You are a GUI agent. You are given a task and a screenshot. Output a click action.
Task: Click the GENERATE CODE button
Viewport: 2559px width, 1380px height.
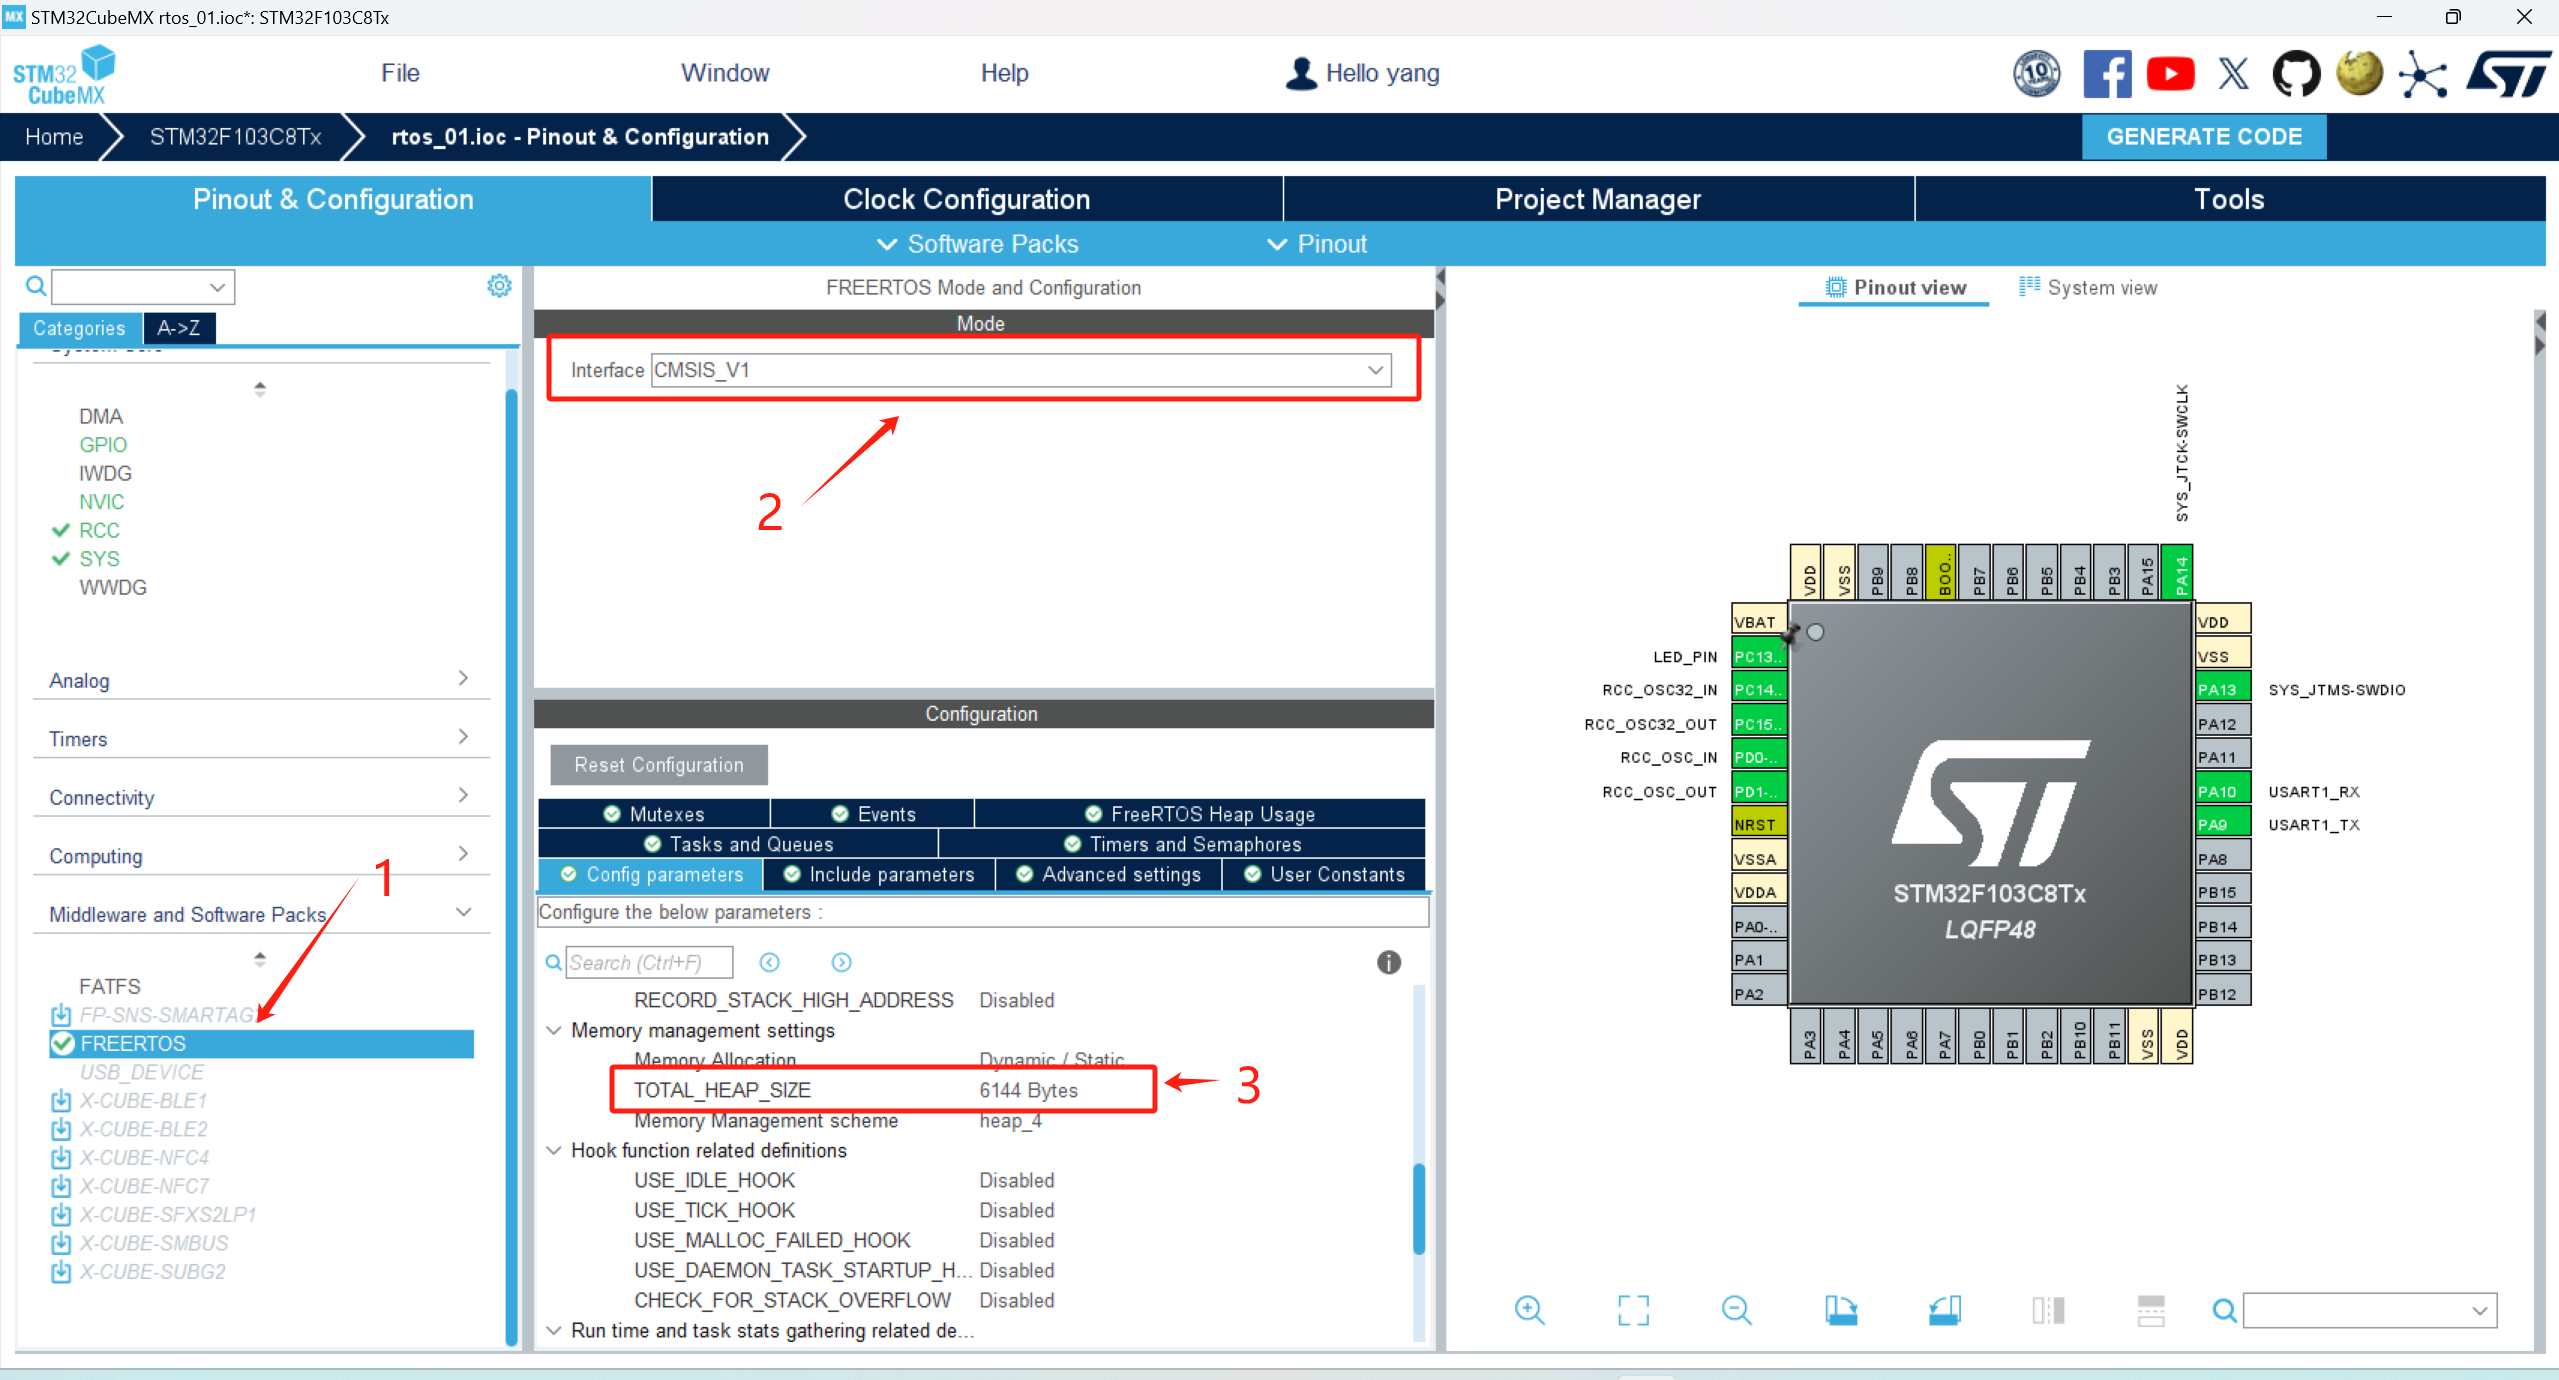[x=2203, y=137]
